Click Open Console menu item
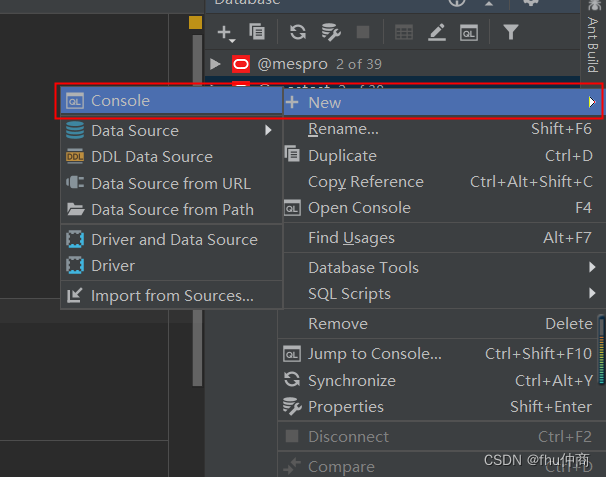 tap(443, 208)
